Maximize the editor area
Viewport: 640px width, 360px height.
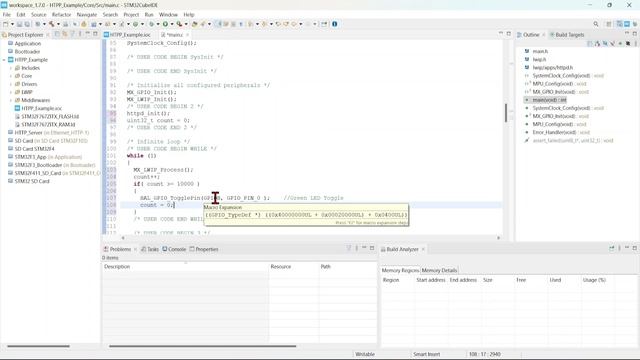[509, 34]
